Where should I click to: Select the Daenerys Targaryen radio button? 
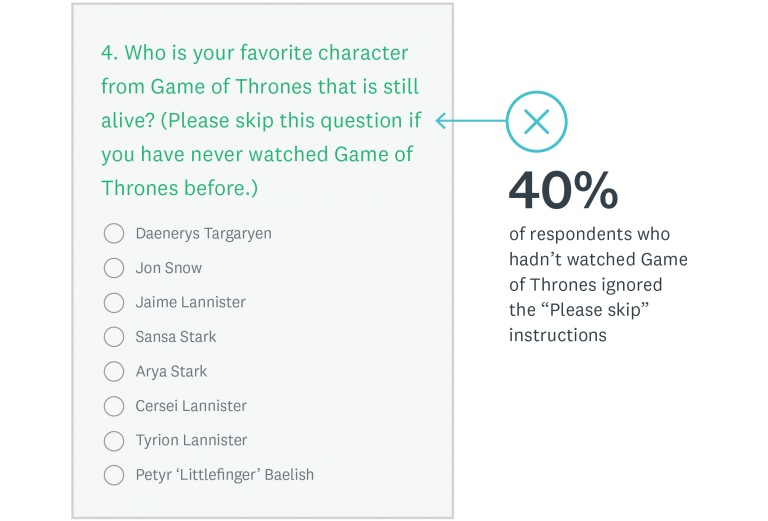click(114, 234)
